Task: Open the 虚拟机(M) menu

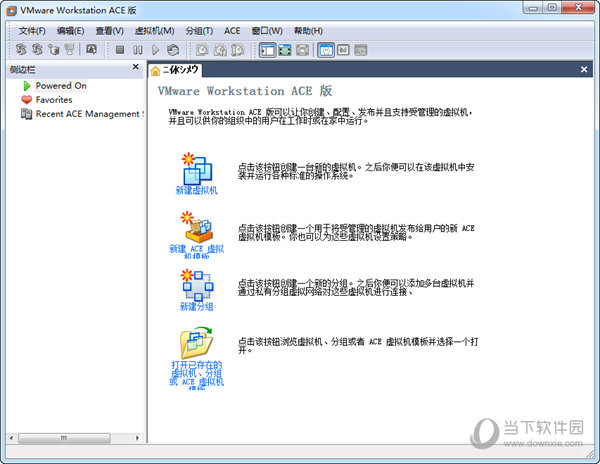Action: coord(154,31)
